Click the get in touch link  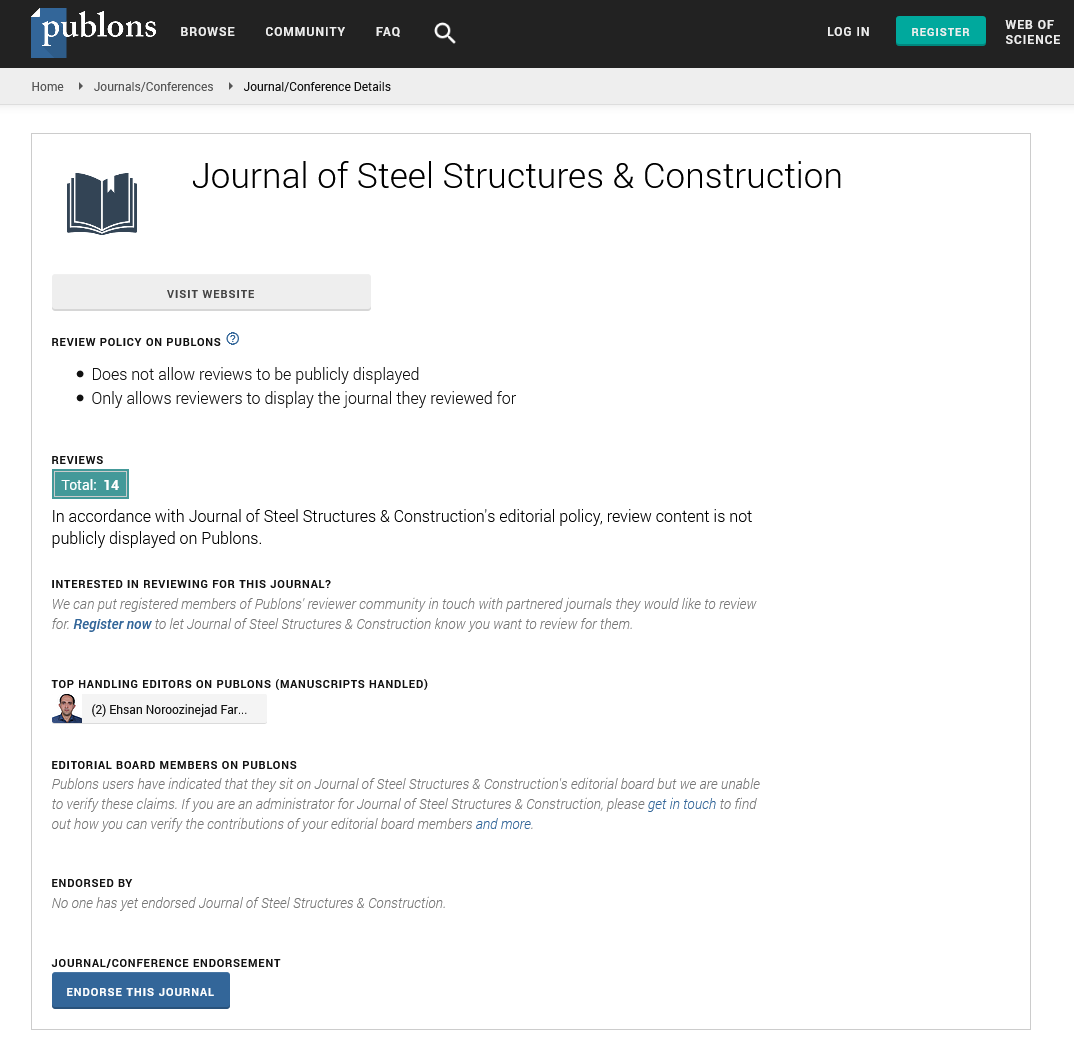[681, 804]
